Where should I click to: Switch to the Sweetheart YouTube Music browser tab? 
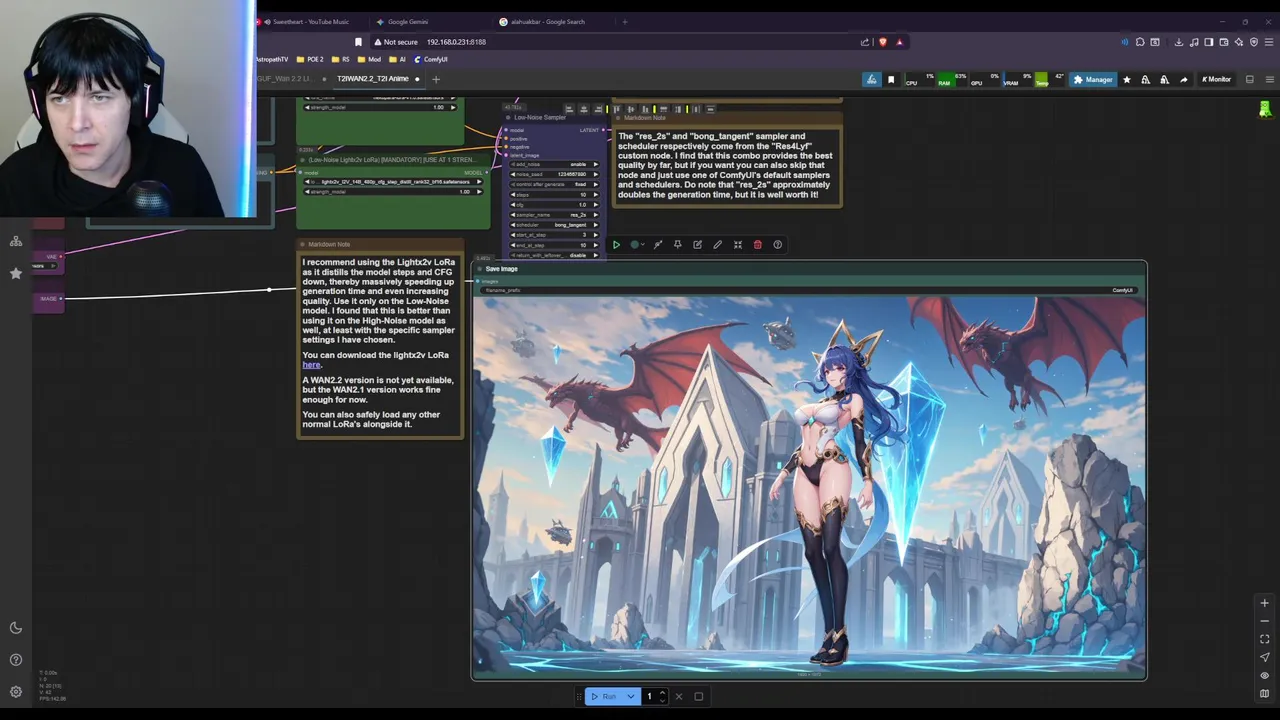click(x=310, y=21)
